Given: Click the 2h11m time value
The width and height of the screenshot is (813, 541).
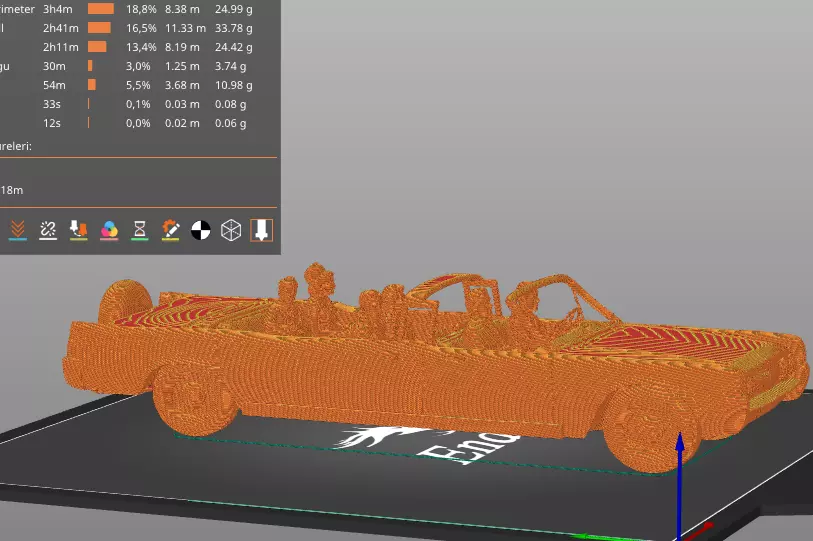Looking at the screenshot, I should point(61,47).
